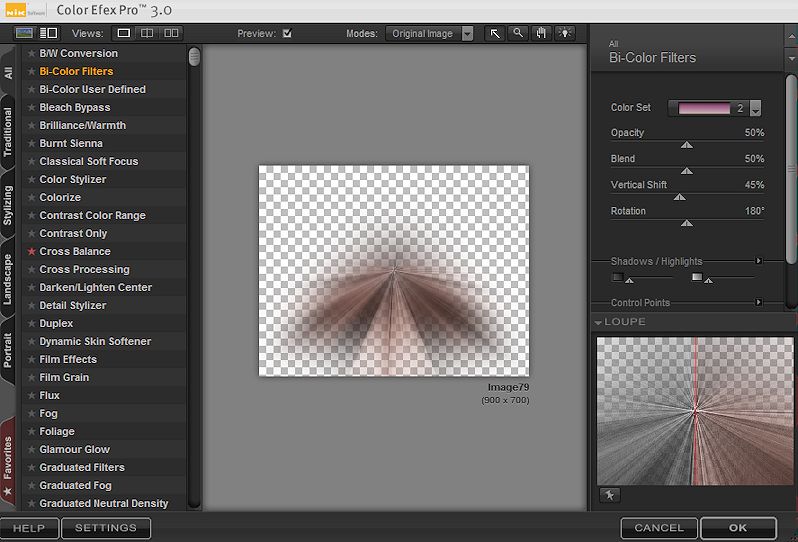
Task: Open the Color Set dropdown
Action: 755,108
